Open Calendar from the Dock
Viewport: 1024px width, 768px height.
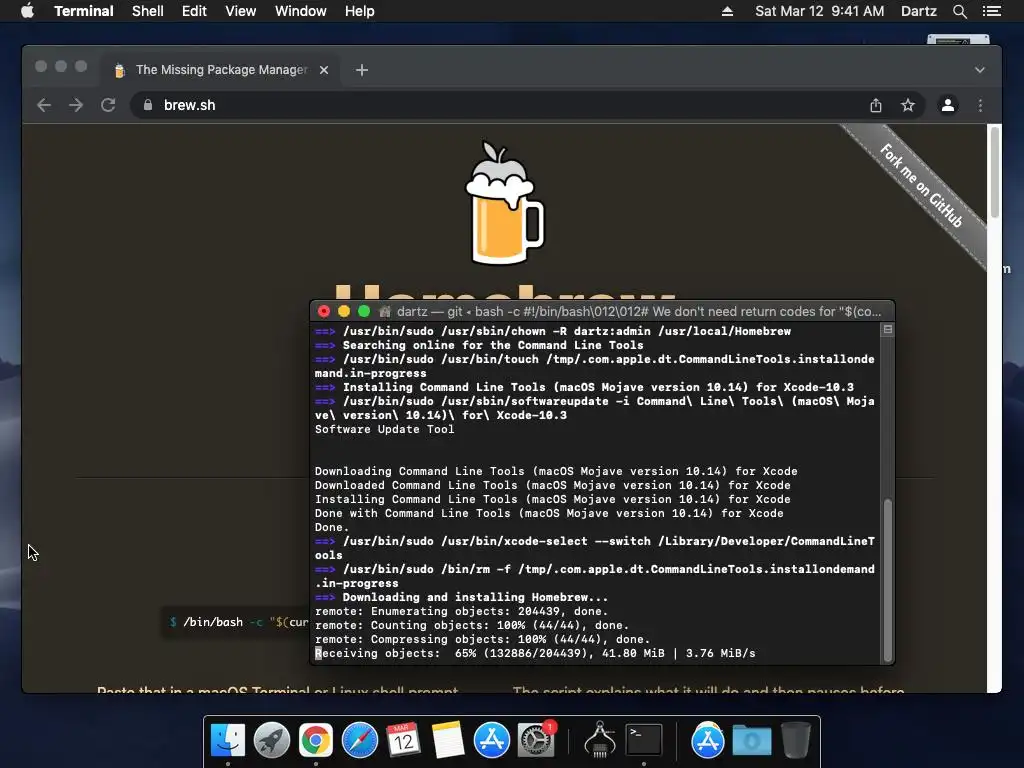point(403,740)
